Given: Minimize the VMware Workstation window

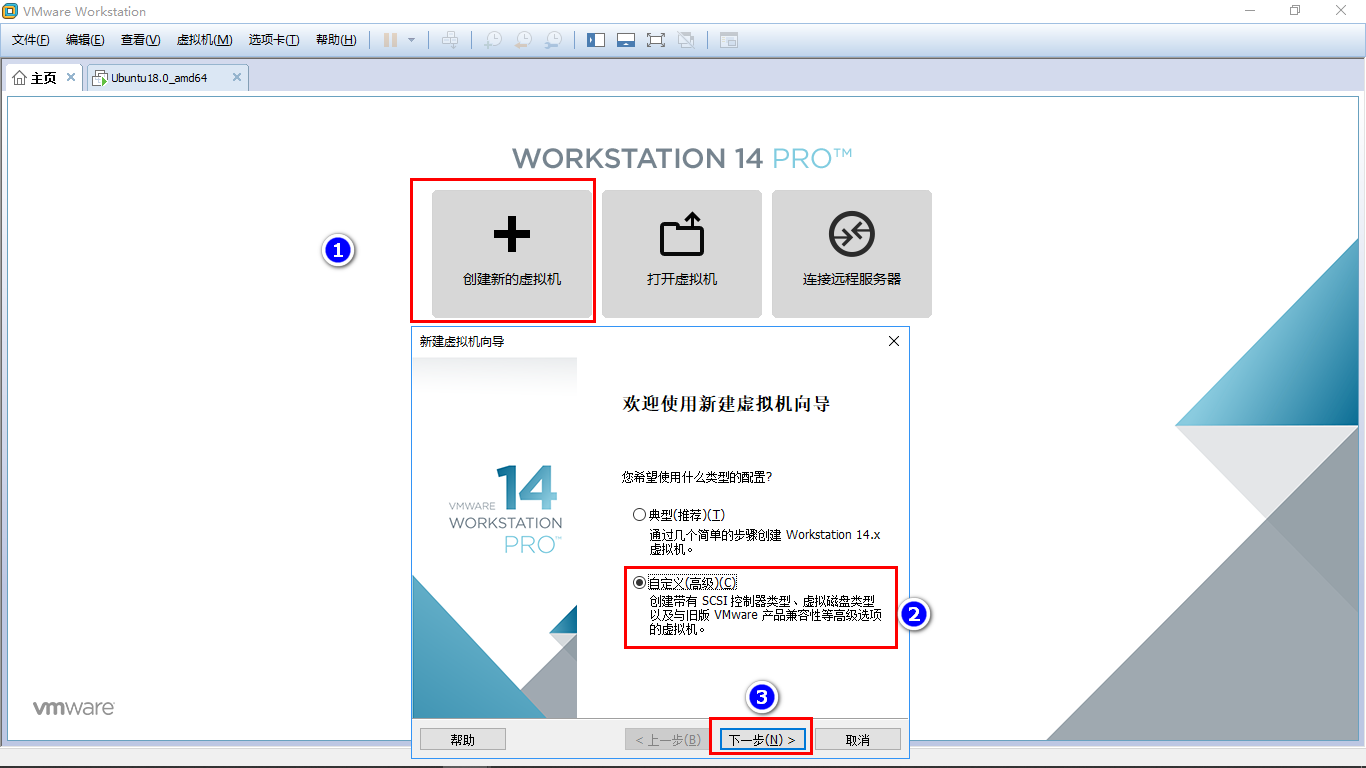Looking at the screenshot, I should click(x=1250, y=10).
